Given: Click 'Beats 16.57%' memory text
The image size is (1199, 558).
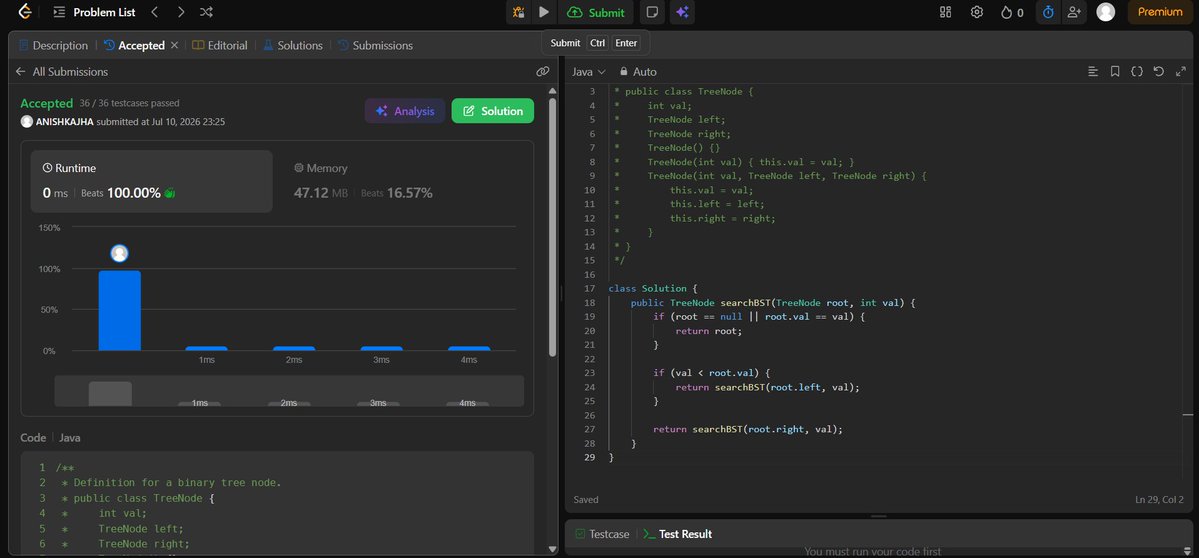Looking at the screenshot, I should click(397, 193).
